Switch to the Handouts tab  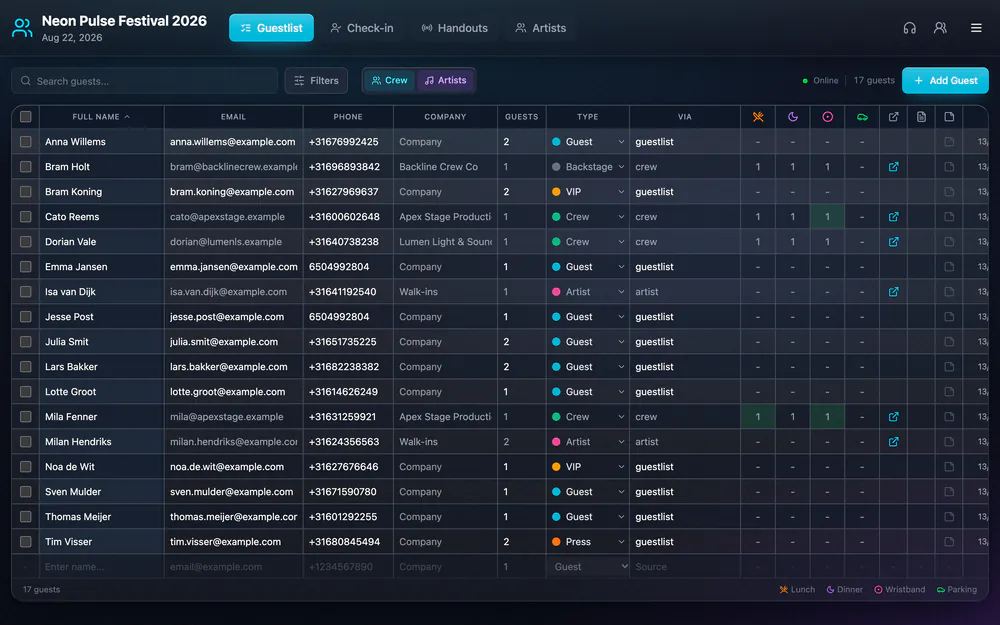(x=455, y=28)
